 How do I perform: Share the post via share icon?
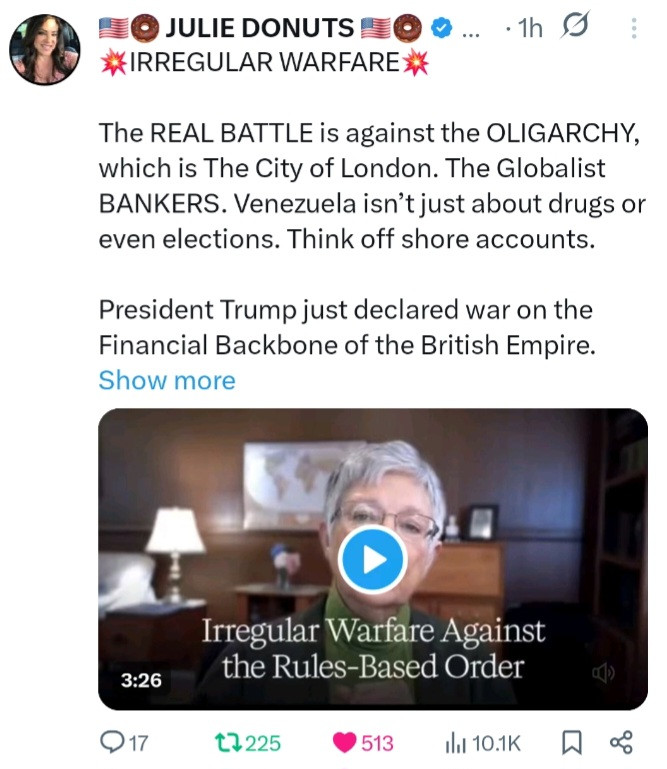tap(621, 742)
